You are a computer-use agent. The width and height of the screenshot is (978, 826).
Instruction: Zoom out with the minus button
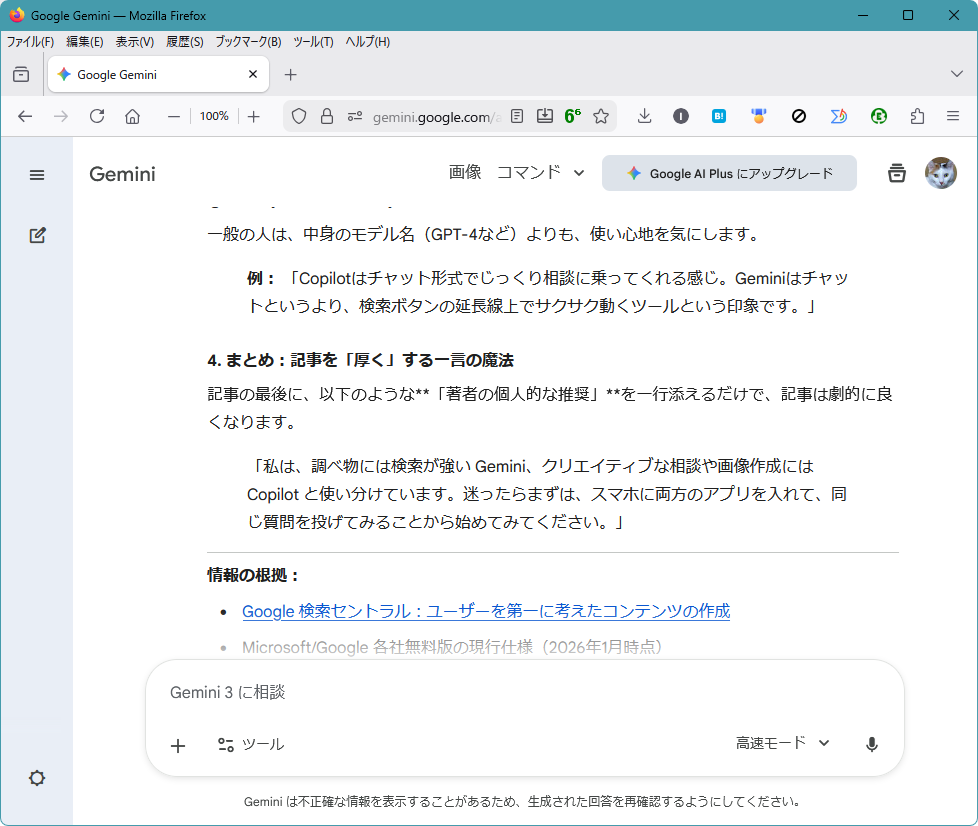174,116
